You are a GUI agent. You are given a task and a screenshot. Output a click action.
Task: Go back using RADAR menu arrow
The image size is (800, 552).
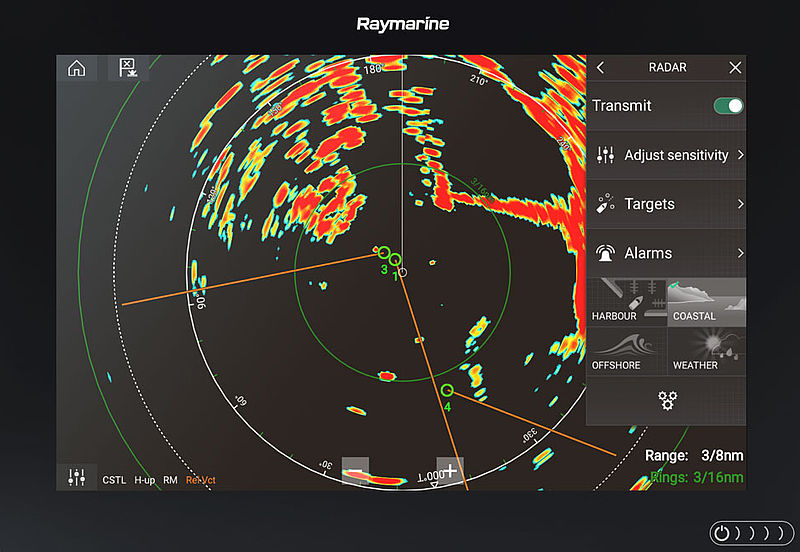pyautogui.click(x=600, y=68)
